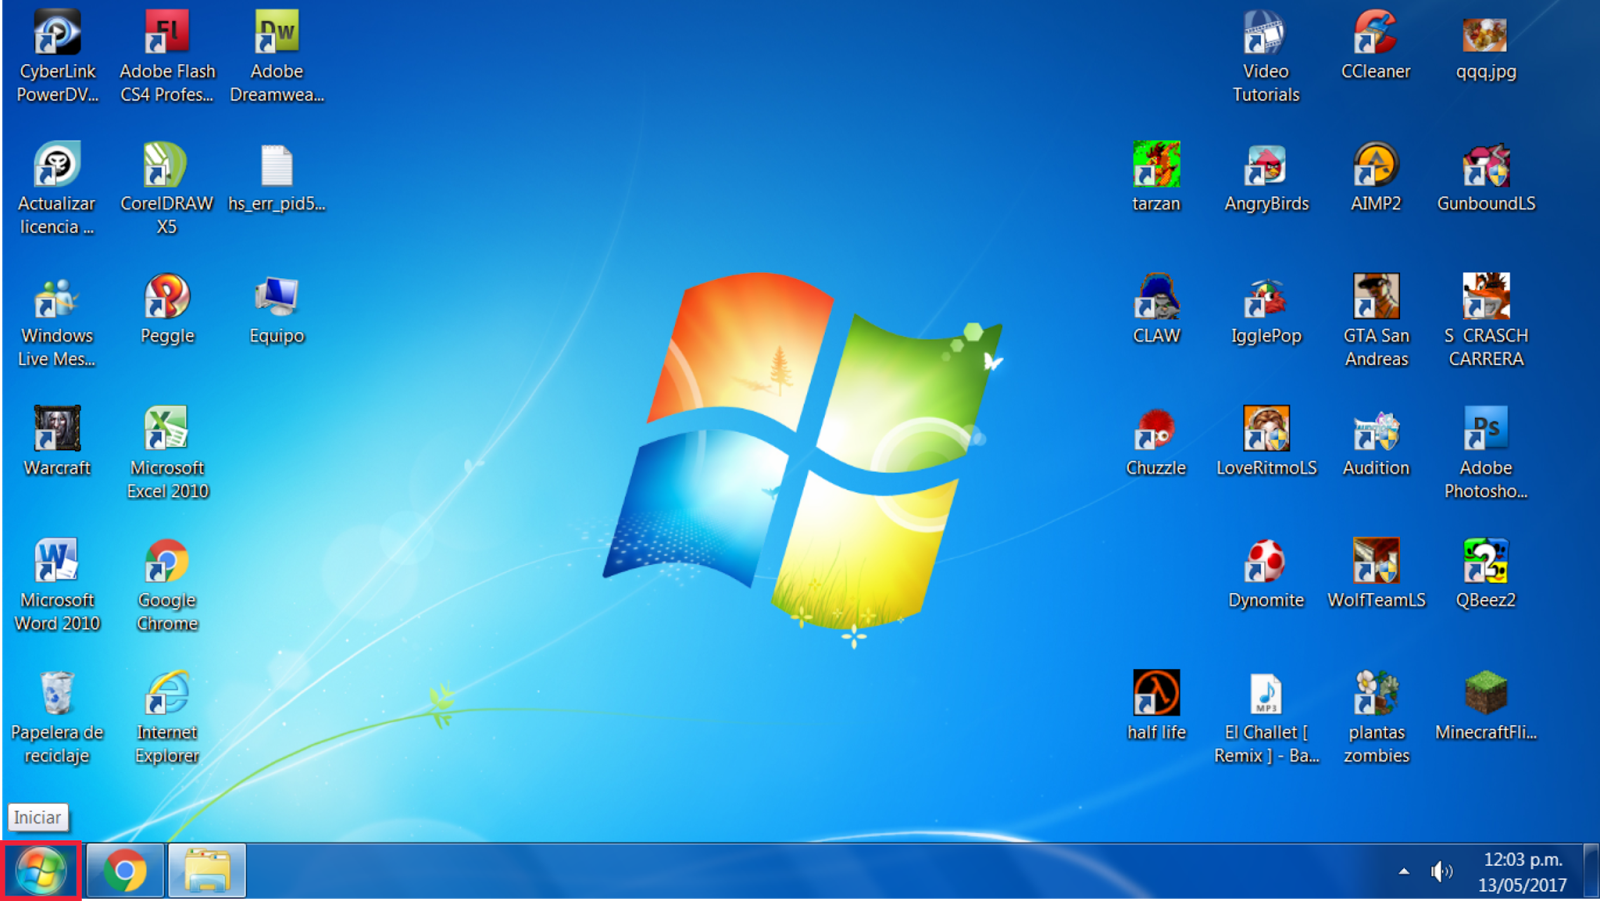Open the volume control
Image resolution: width=1600 pixels, height=901 pixels.
pyautogui.click(x=1442, y=871)
